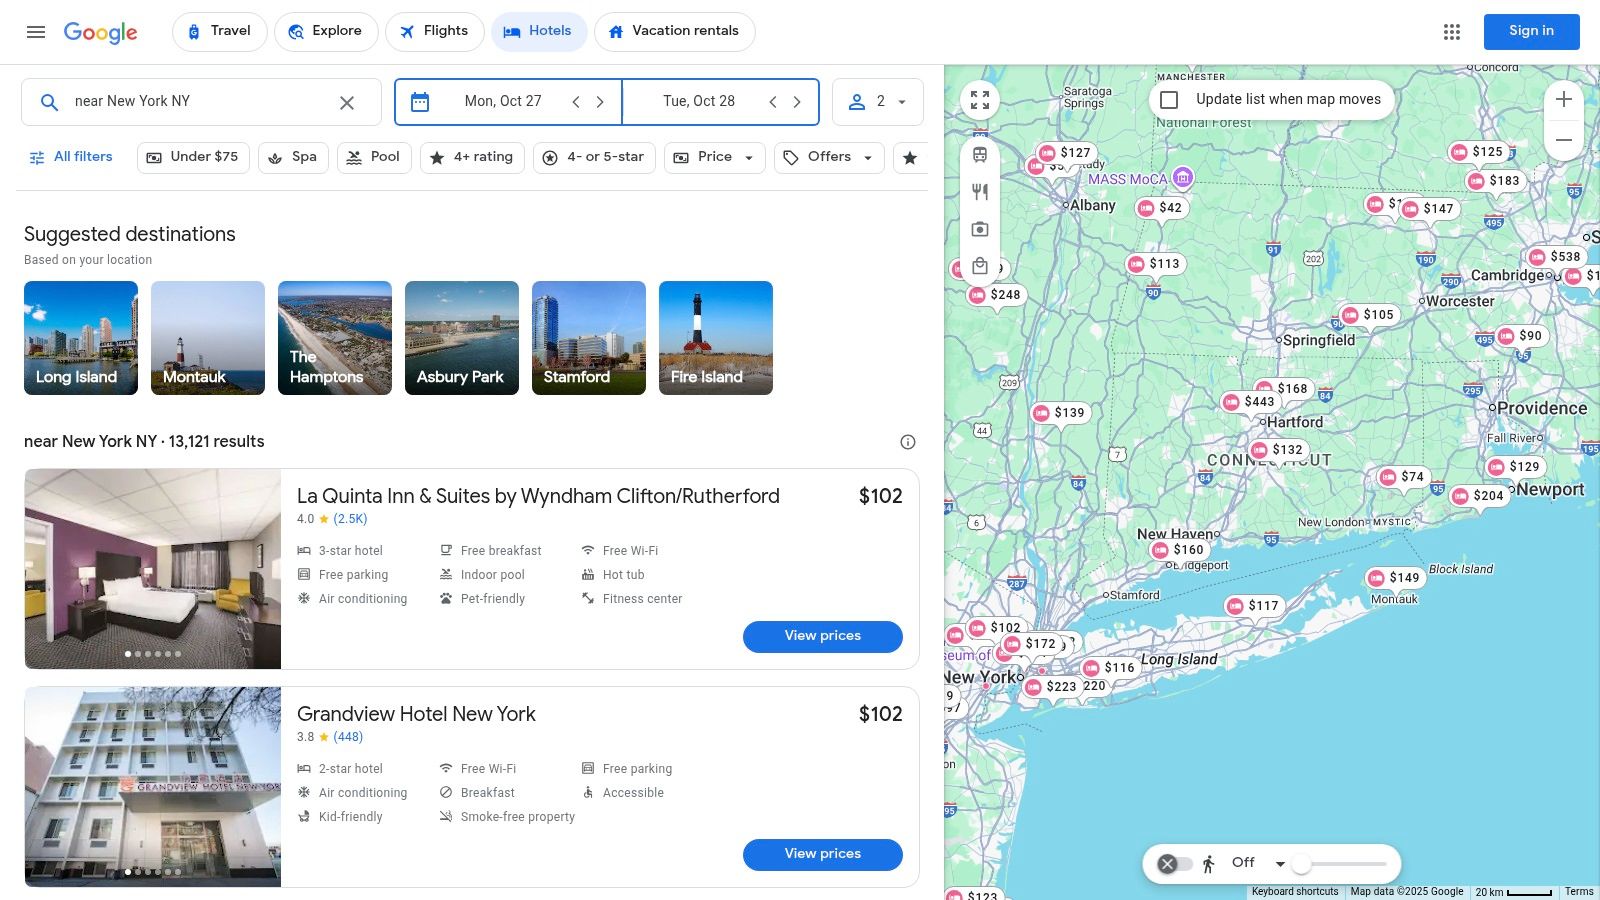Screen dimensions: 1600x900
Task: Go to Google home logo
Action: tap(101, 33)
